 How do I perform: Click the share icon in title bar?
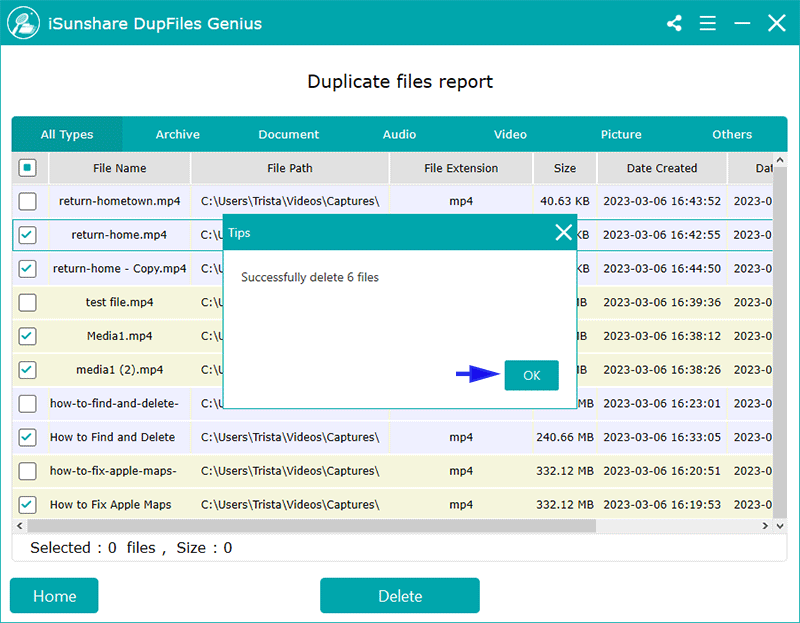tap(674, 23)
